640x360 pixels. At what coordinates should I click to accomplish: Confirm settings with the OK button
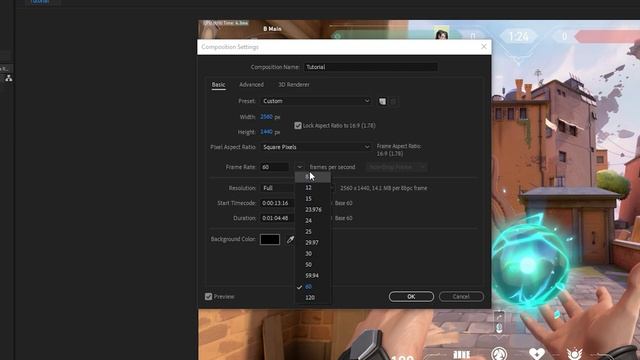[x=411, y=297]
